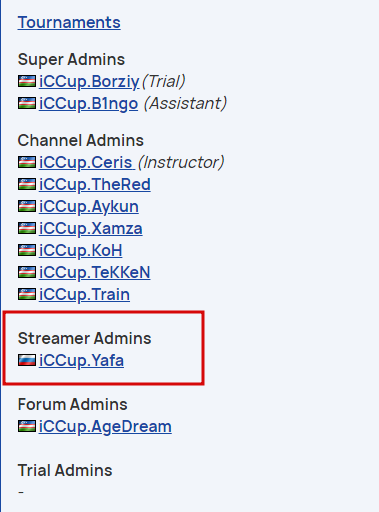The width and height of the screenshot is (379, 512).
Task: Click flag icon beside iCCup.Ceris
Action: pyautogui.click(x=27, y=162)
